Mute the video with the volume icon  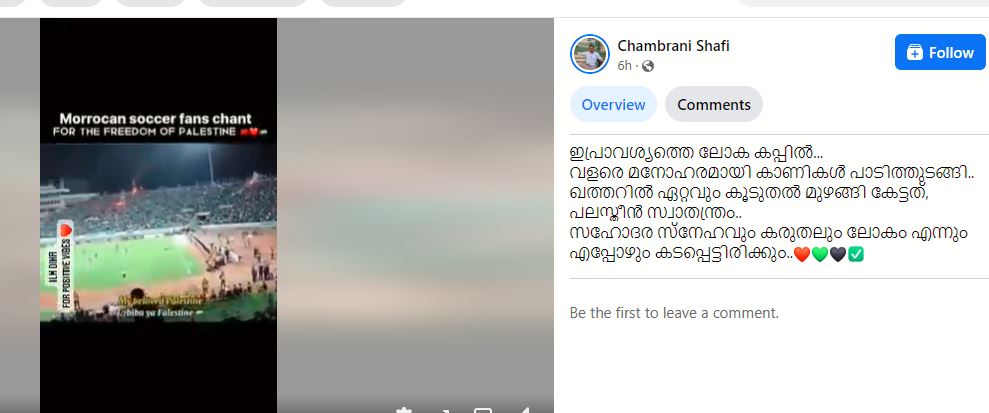tap(523, 410)
